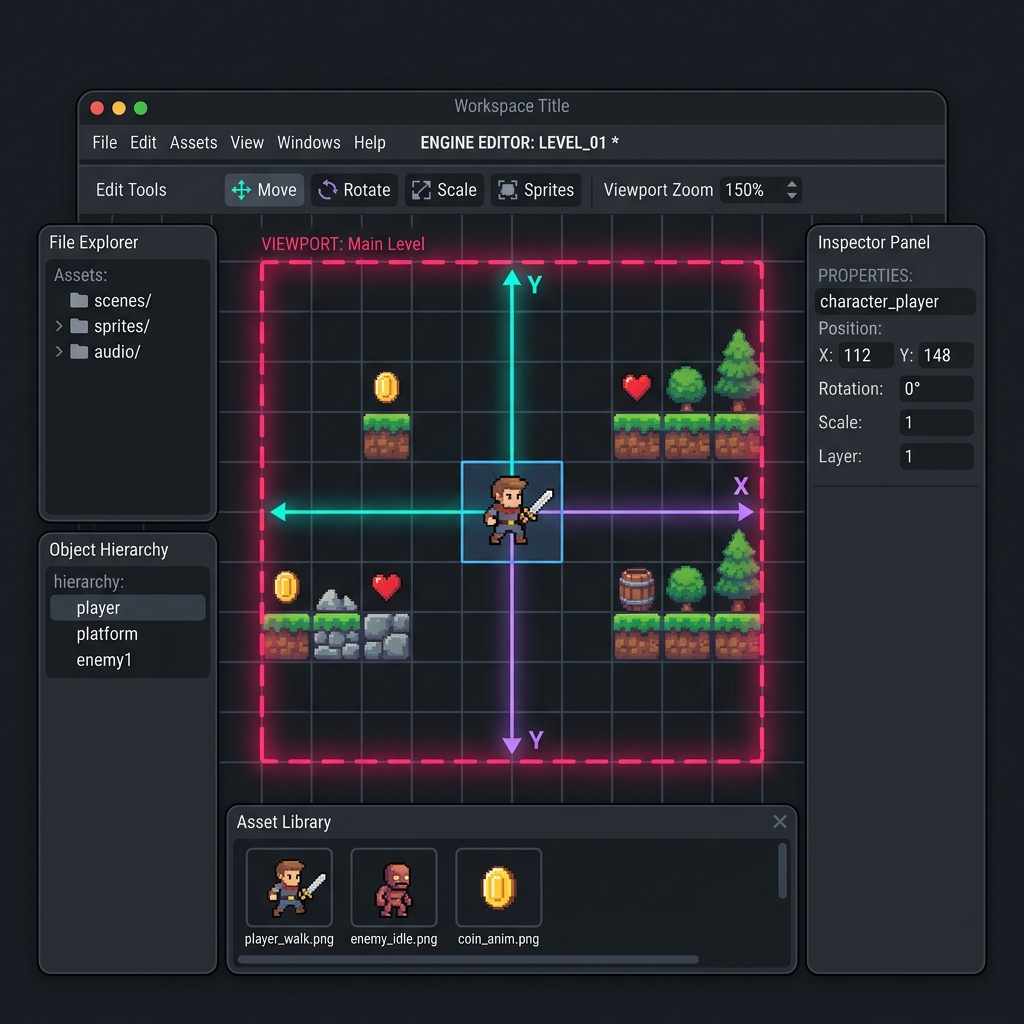This screenshot has height=1024, width=1024.
Task: Open the Sprites tool
Action: pyautogui.click(x=536, y=190)
